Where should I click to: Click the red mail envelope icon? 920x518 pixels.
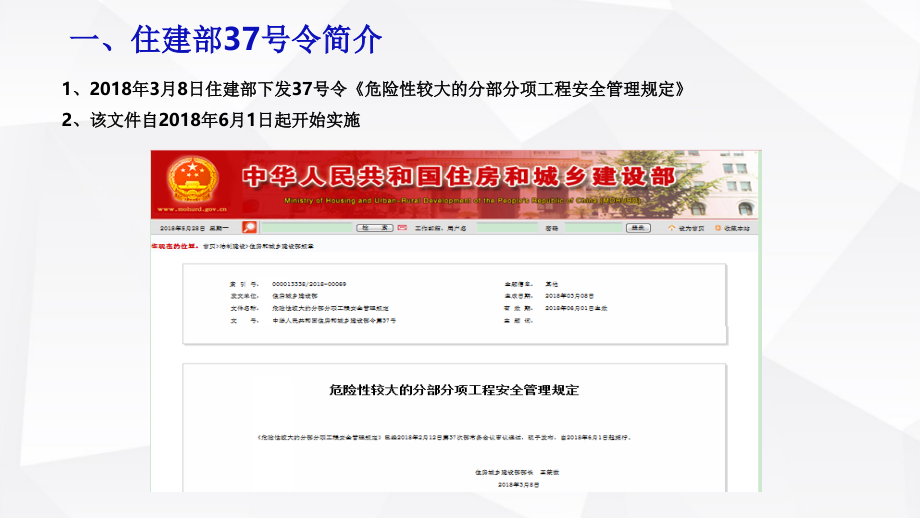point(402,228)
